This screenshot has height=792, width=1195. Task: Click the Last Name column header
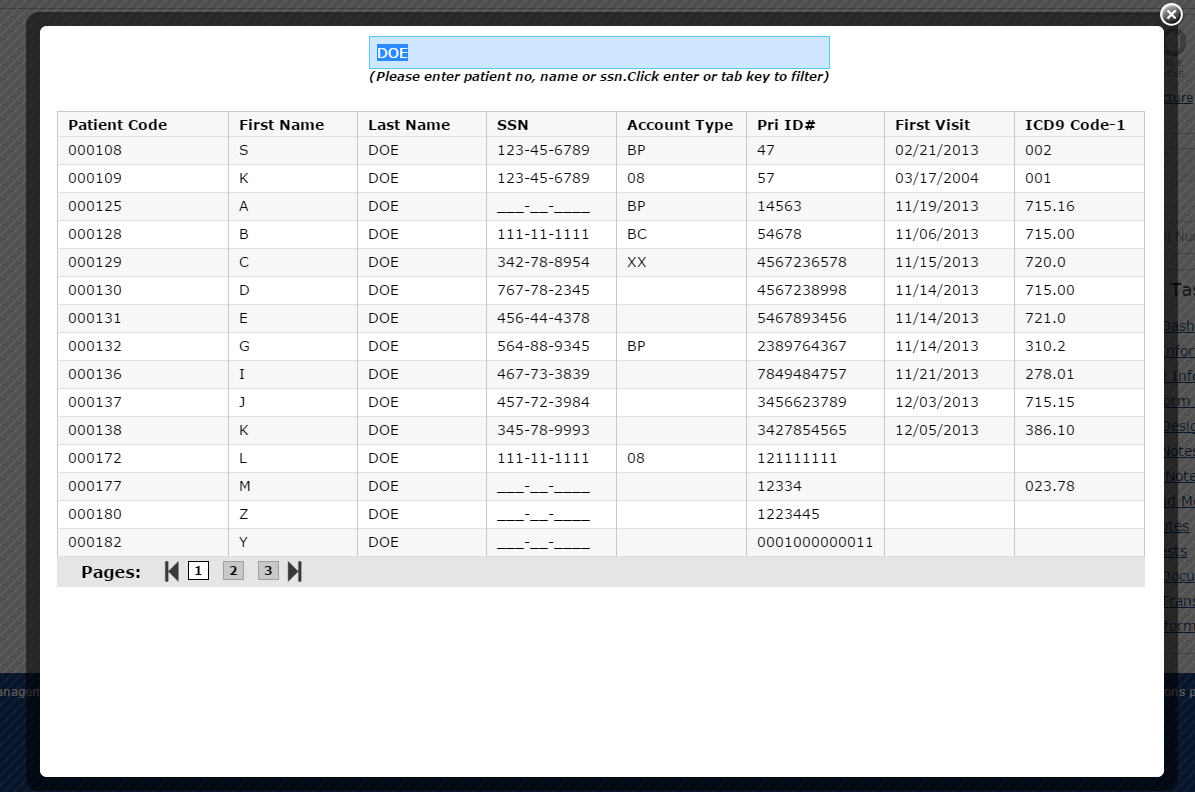tap(408, 125)
